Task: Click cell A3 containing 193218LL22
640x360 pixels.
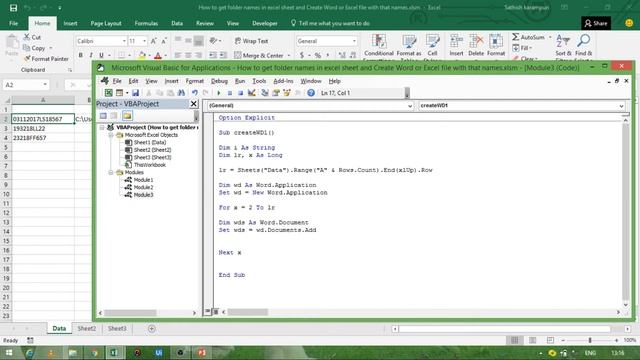Action: click(x=43, y=129)
